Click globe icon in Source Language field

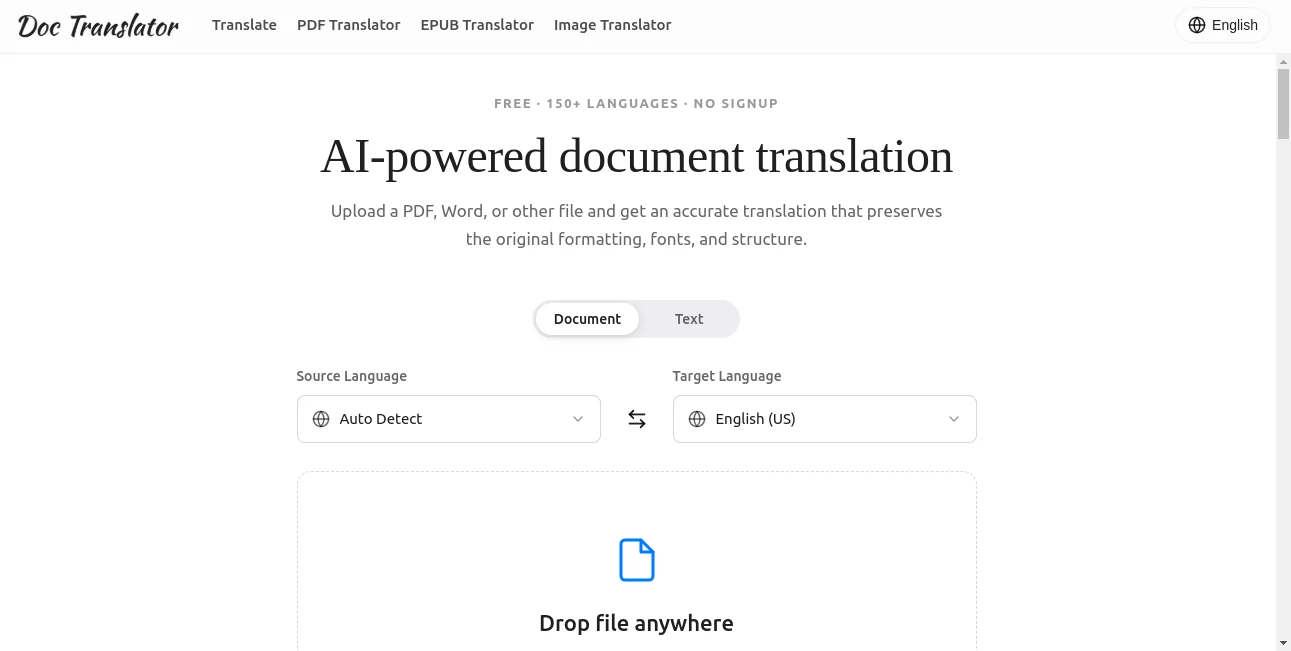[x=321, y=419]
